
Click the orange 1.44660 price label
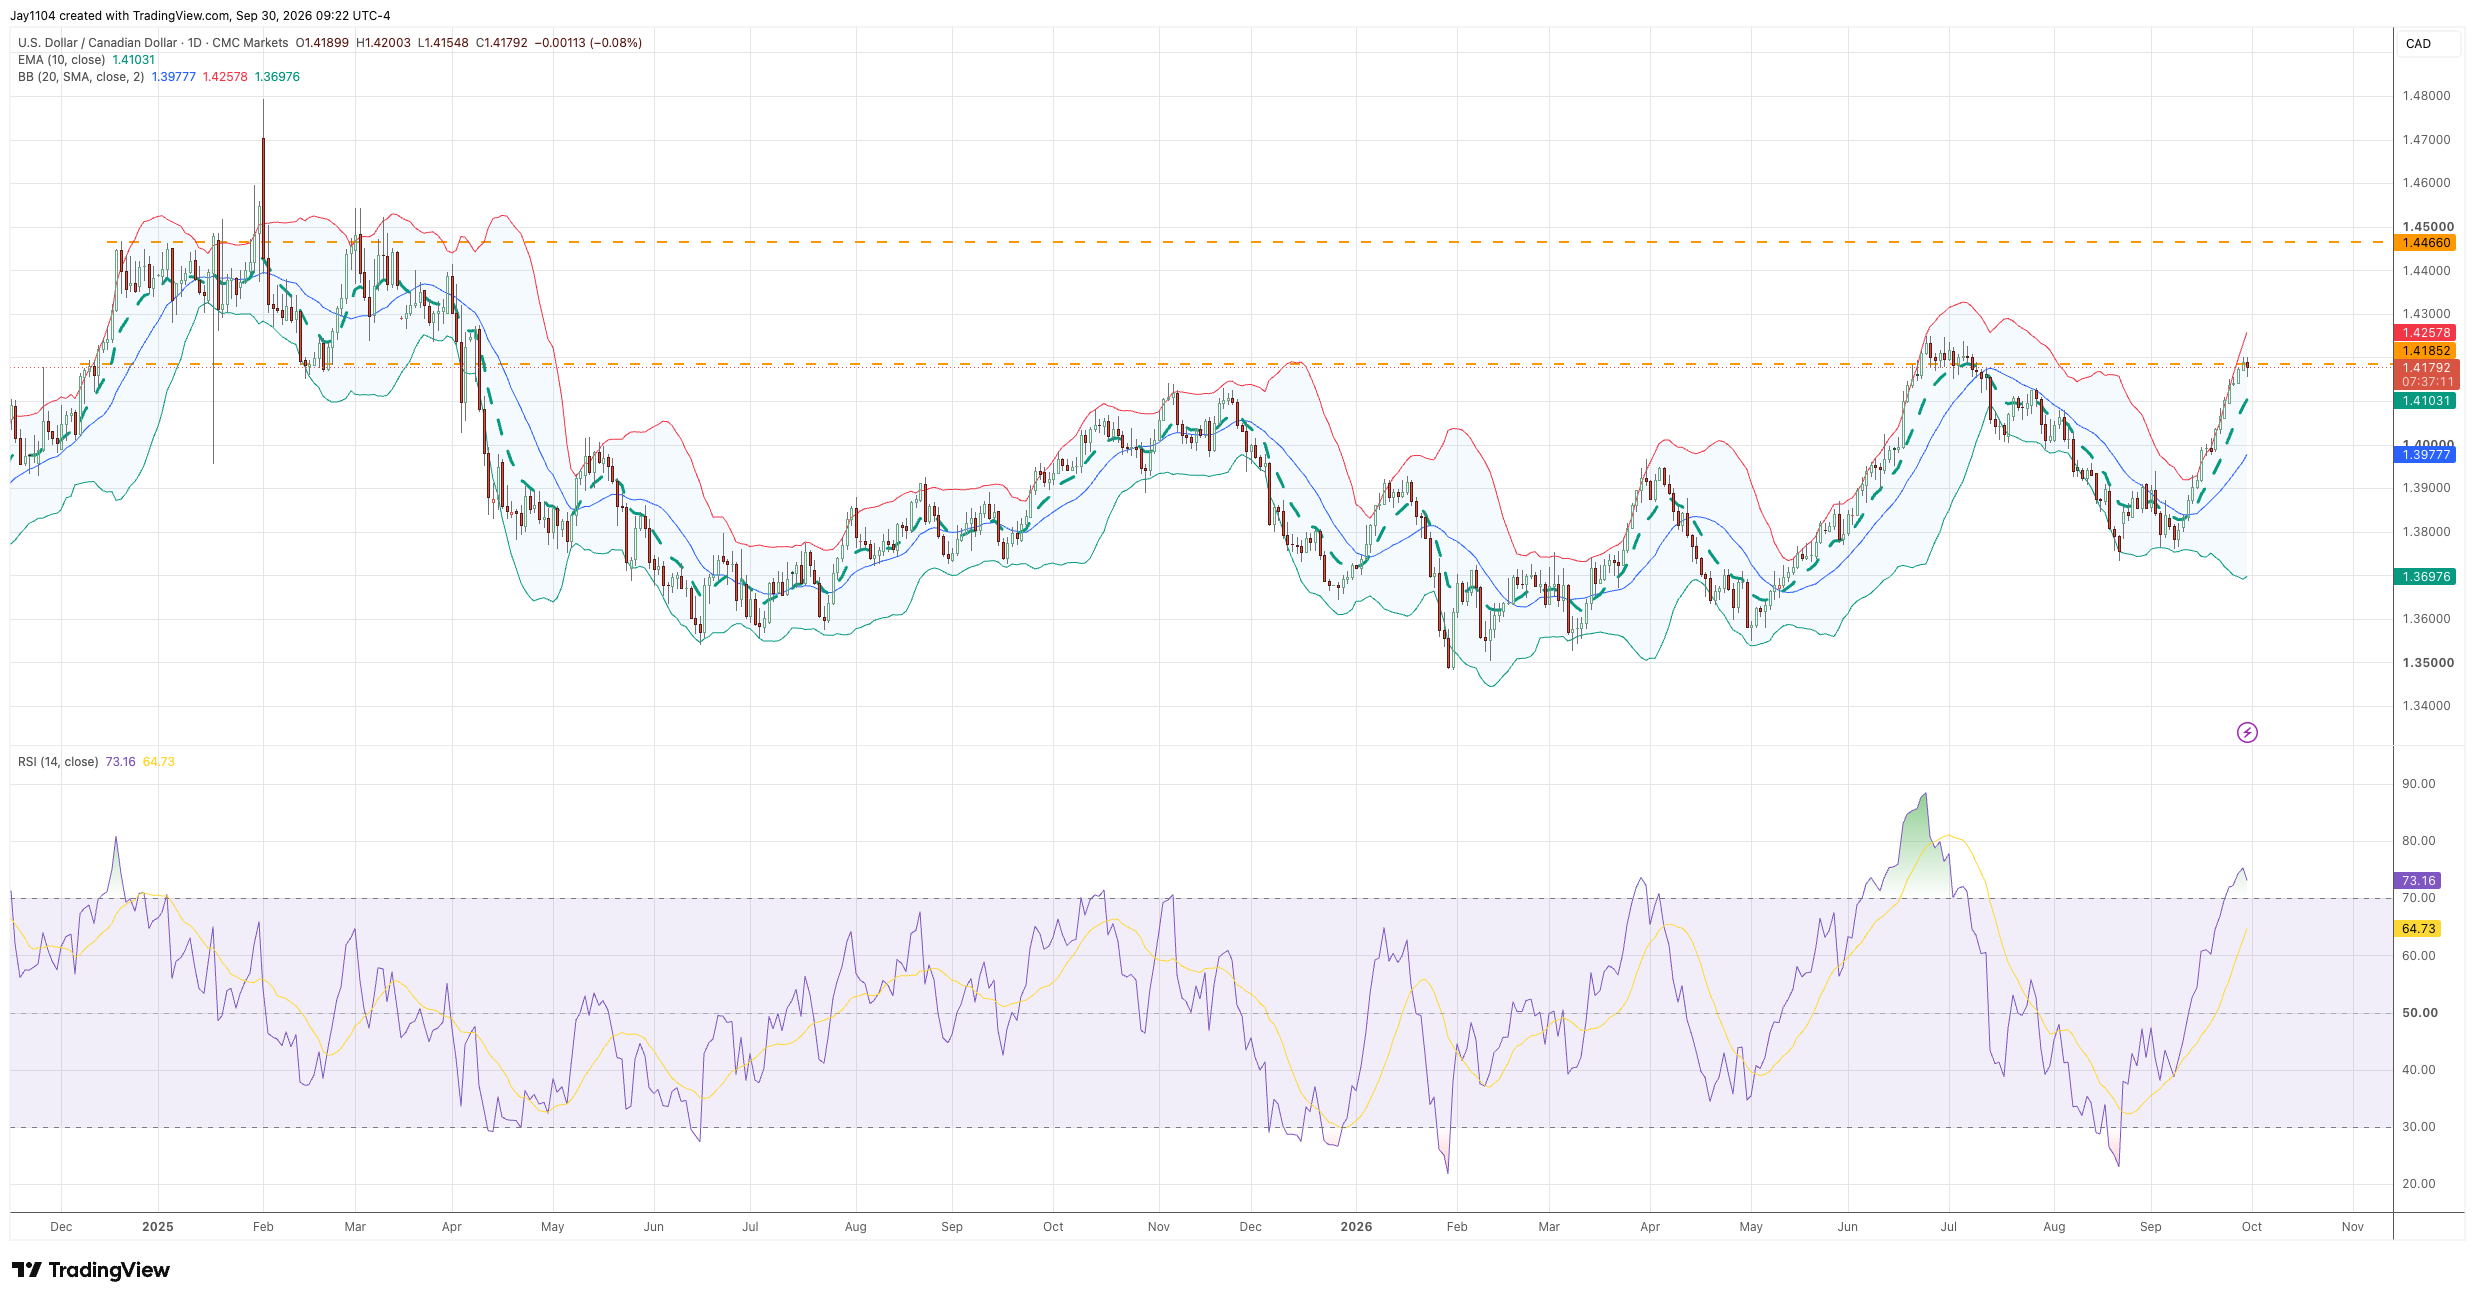2426,243
